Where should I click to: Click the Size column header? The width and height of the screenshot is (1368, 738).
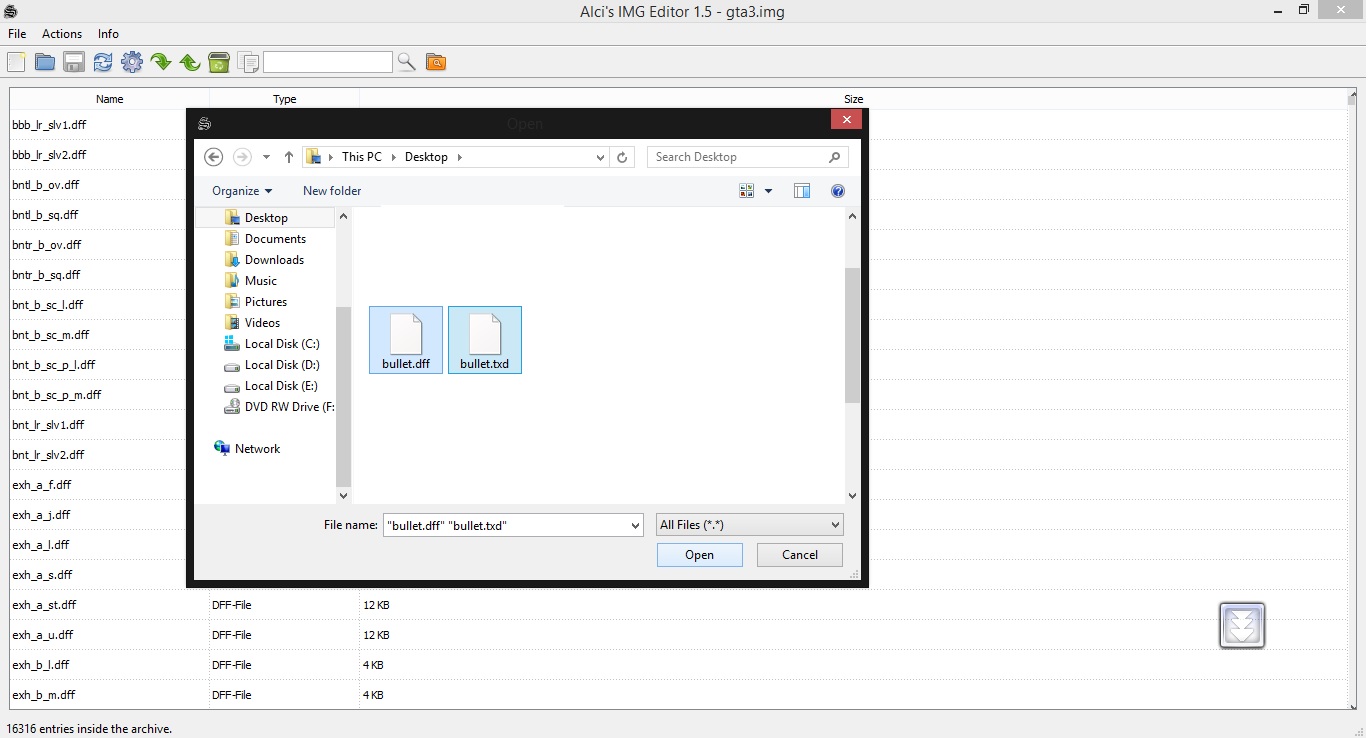(x=853, y=99)
